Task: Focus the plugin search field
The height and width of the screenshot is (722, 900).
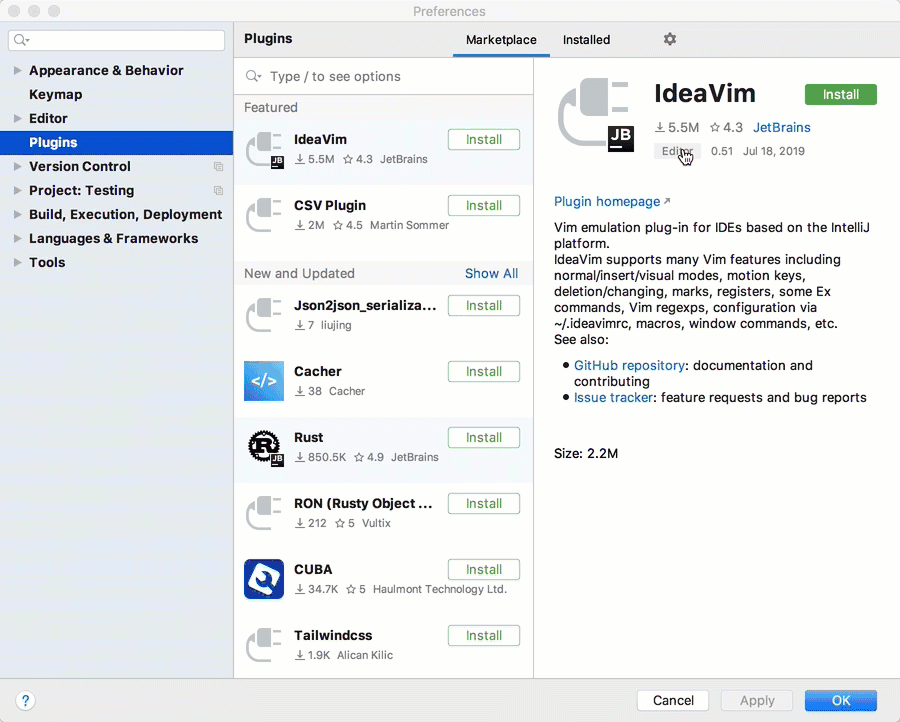Action: (x=390, y=76)
